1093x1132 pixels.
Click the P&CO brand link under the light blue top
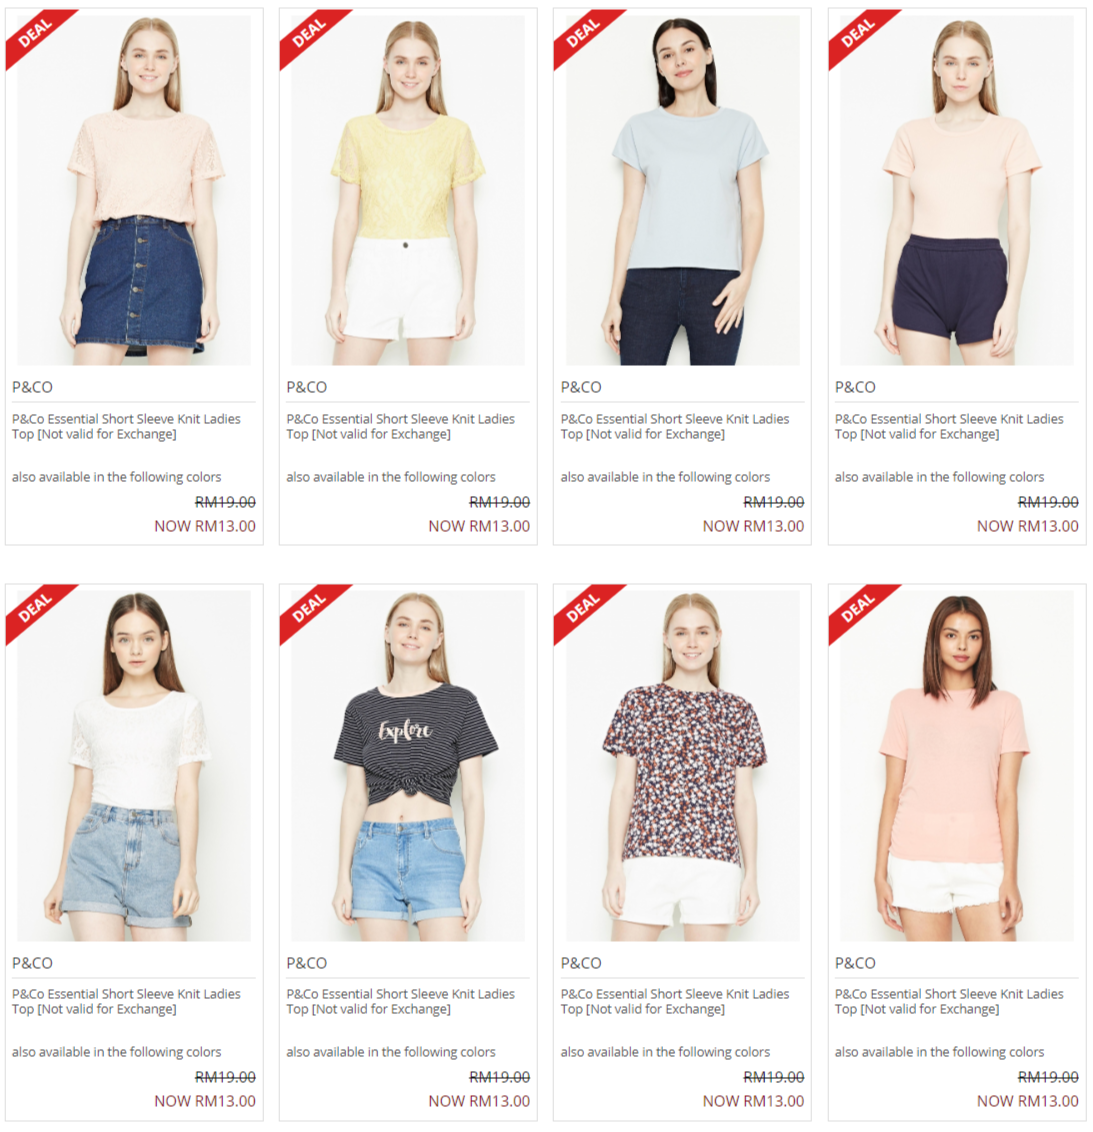[580, 387]
